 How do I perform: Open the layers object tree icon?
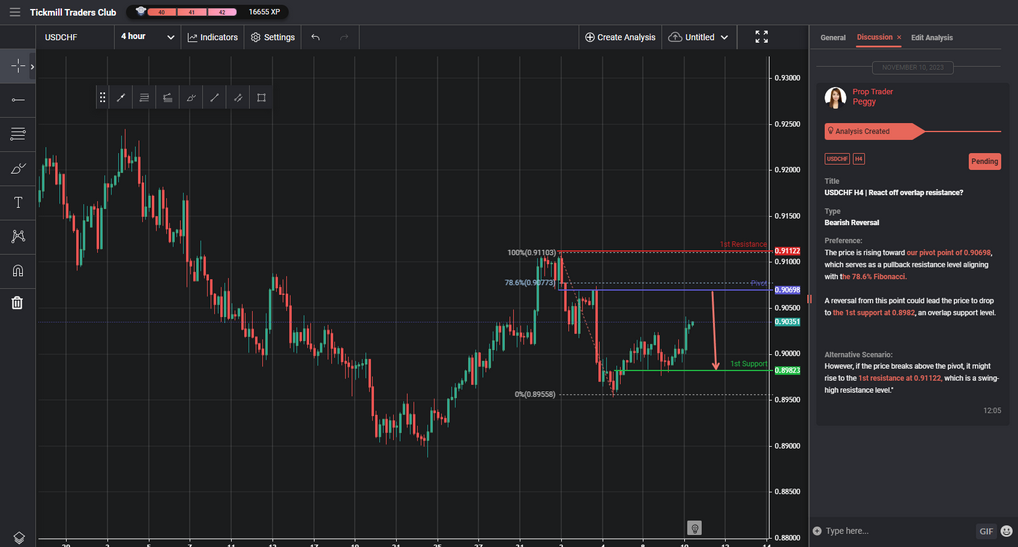18,537
